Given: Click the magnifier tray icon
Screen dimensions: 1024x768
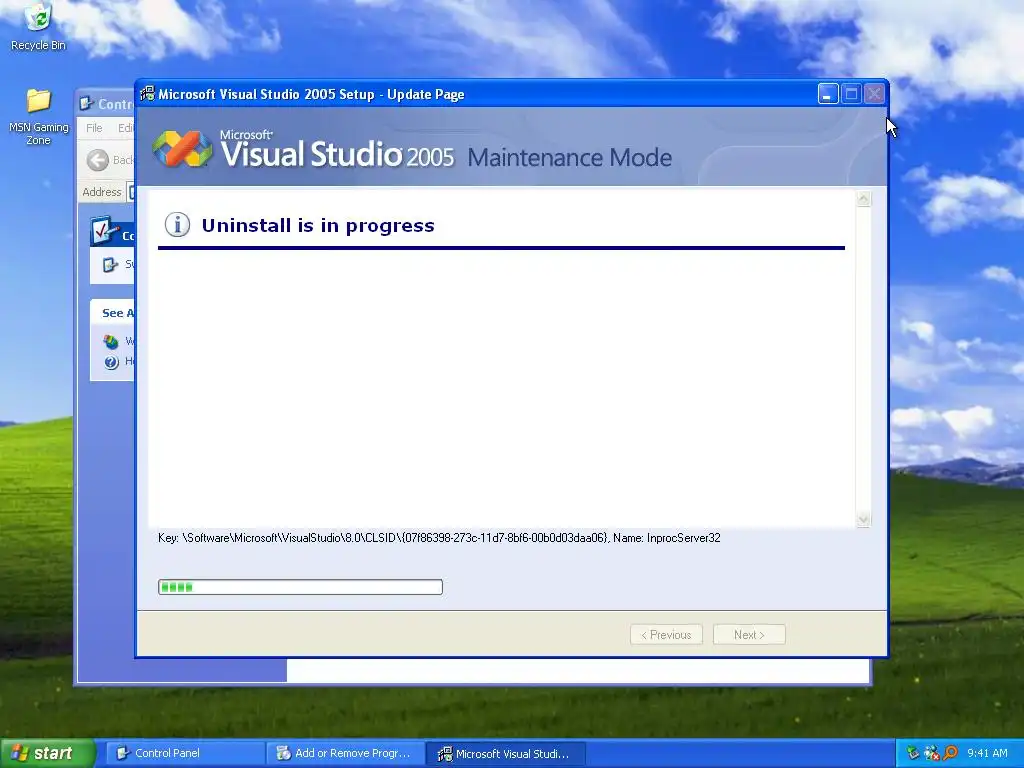Looking at the screenshot, I should [x=950, y=753].
